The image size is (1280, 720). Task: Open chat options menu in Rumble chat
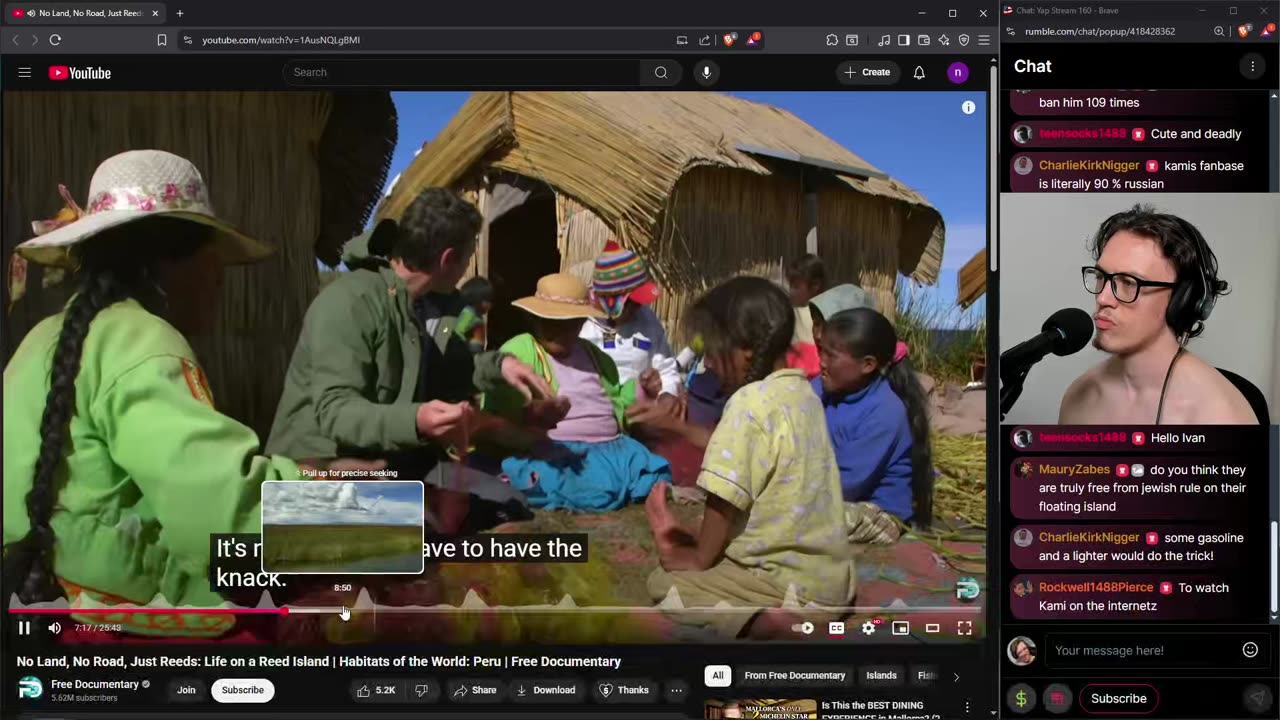pyautogui.click(x=1252, y=66)
